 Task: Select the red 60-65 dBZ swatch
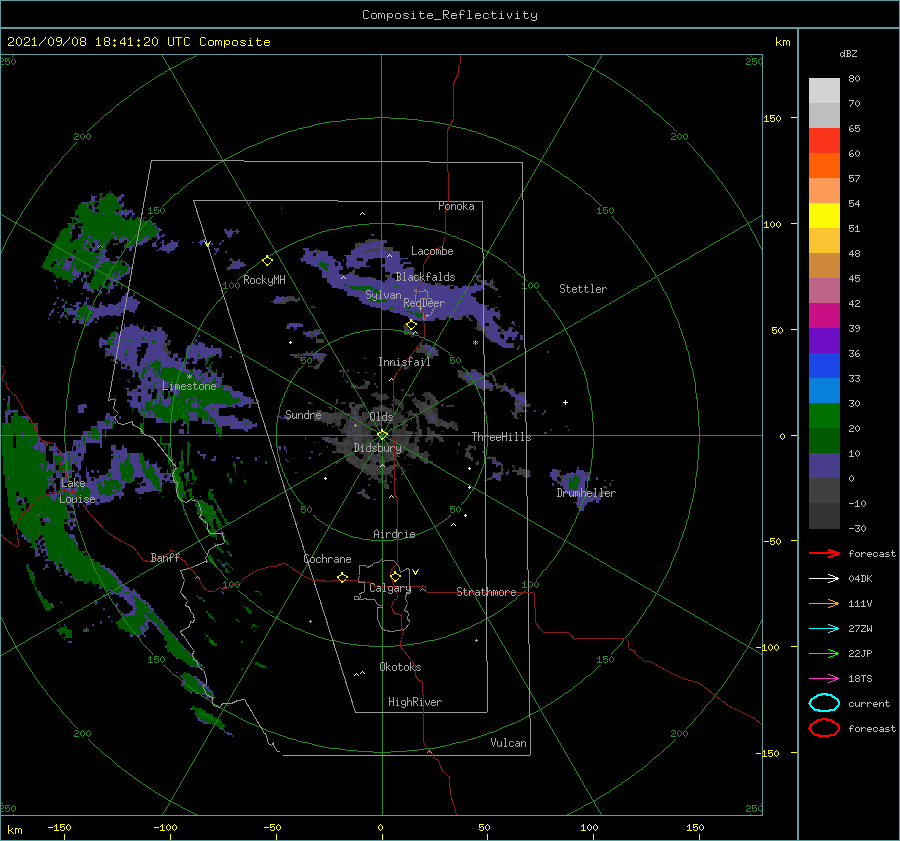click(x=824, y=141)
